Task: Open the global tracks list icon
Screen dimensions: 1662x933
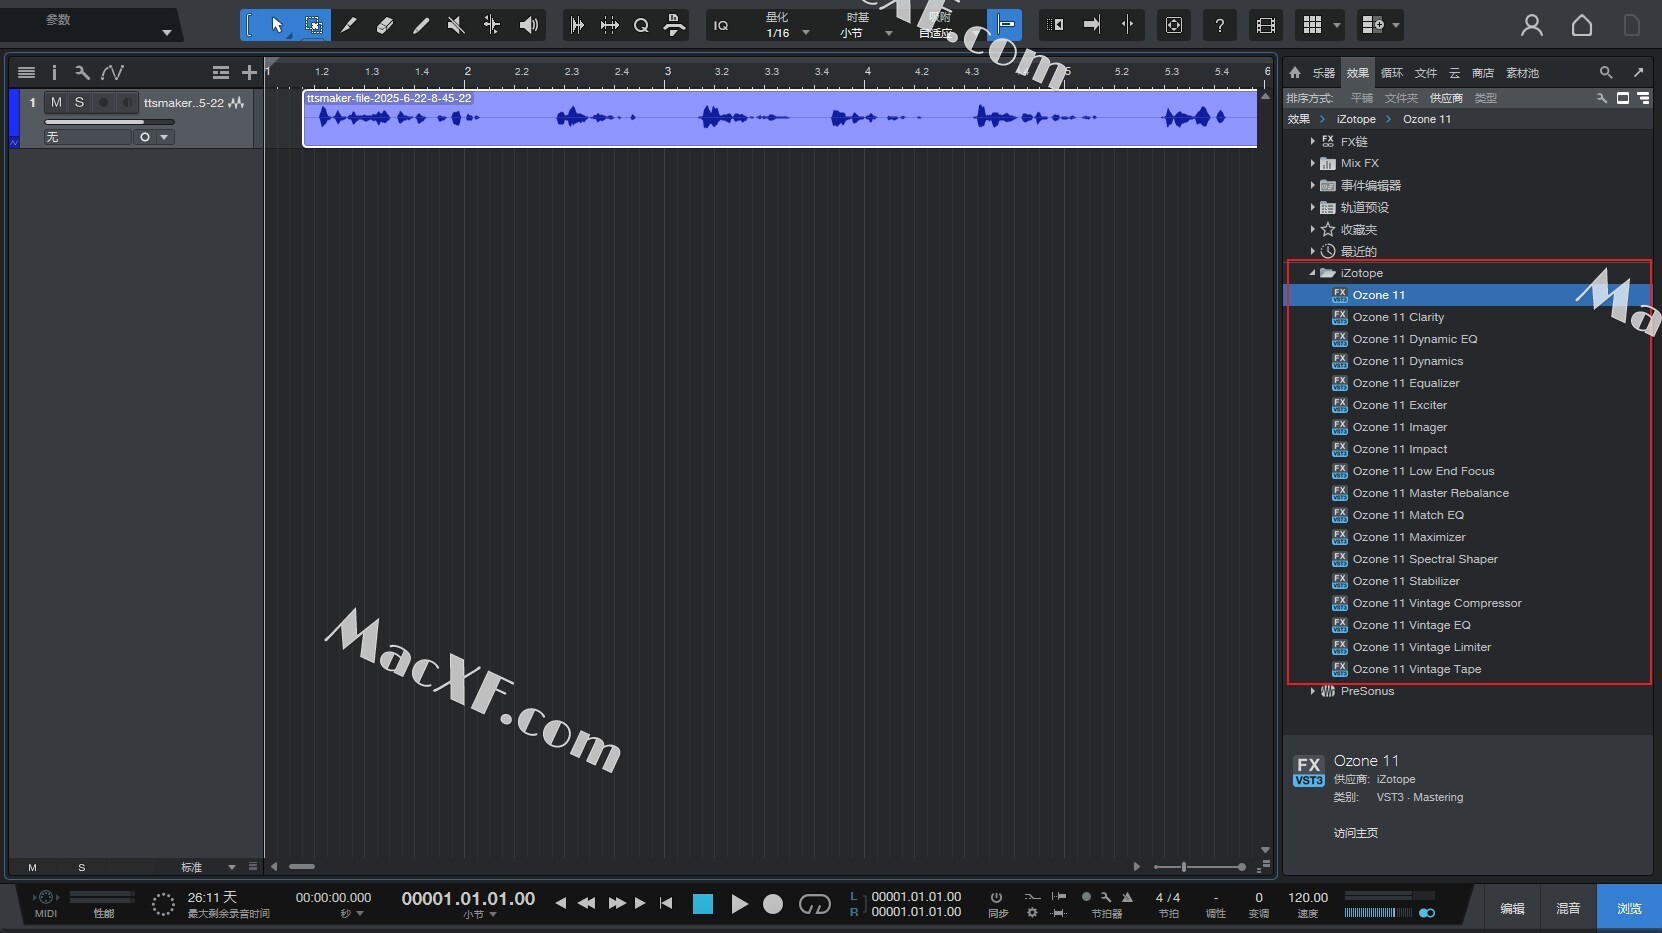Action: coord(221,72)
